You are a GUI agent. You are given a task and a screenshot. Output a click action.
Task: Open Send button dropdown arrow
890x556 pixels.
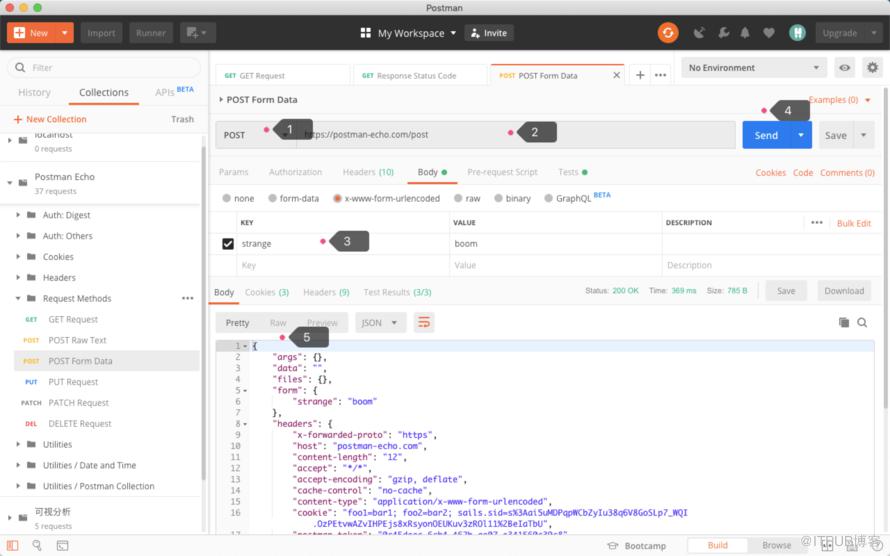coord(801,135)
